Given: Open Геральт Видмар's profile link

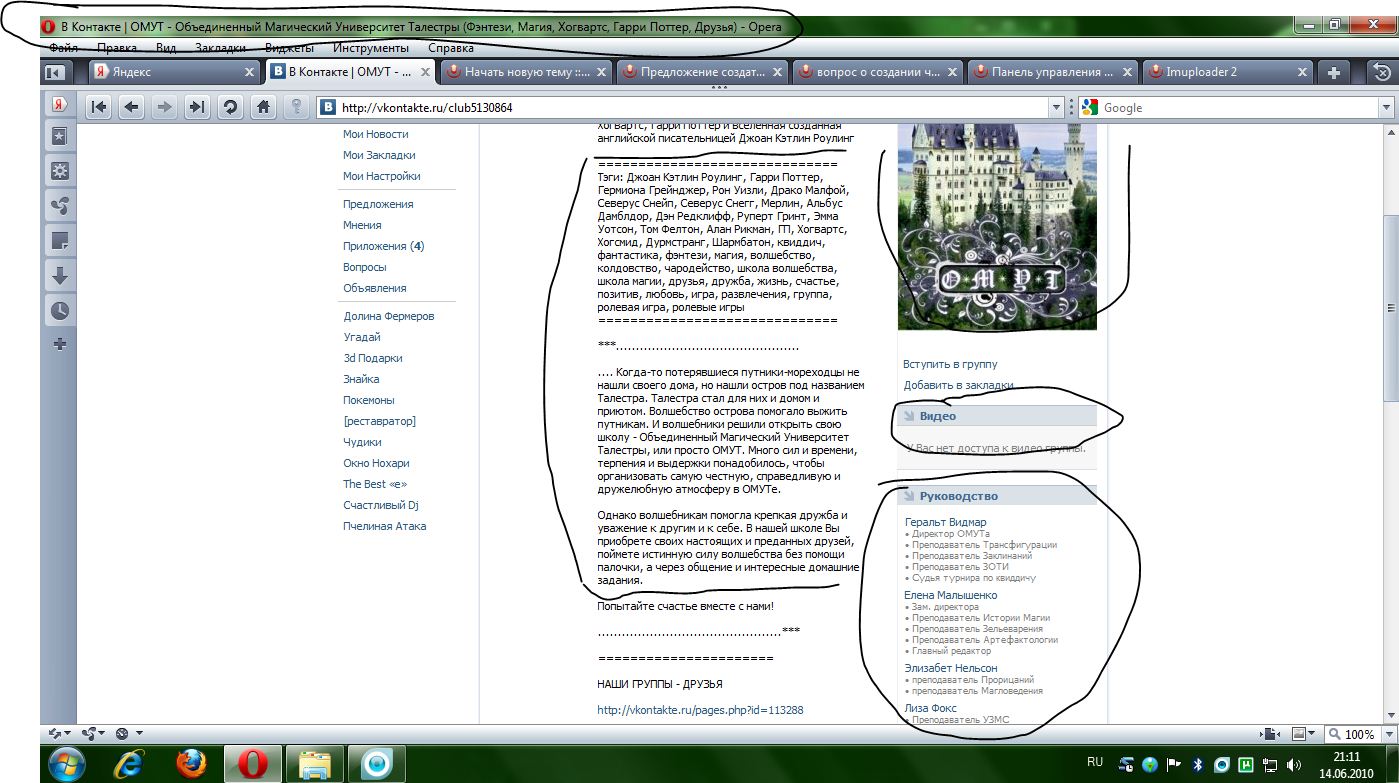Looking at the screenshot, I should click(x=945, y=522).
